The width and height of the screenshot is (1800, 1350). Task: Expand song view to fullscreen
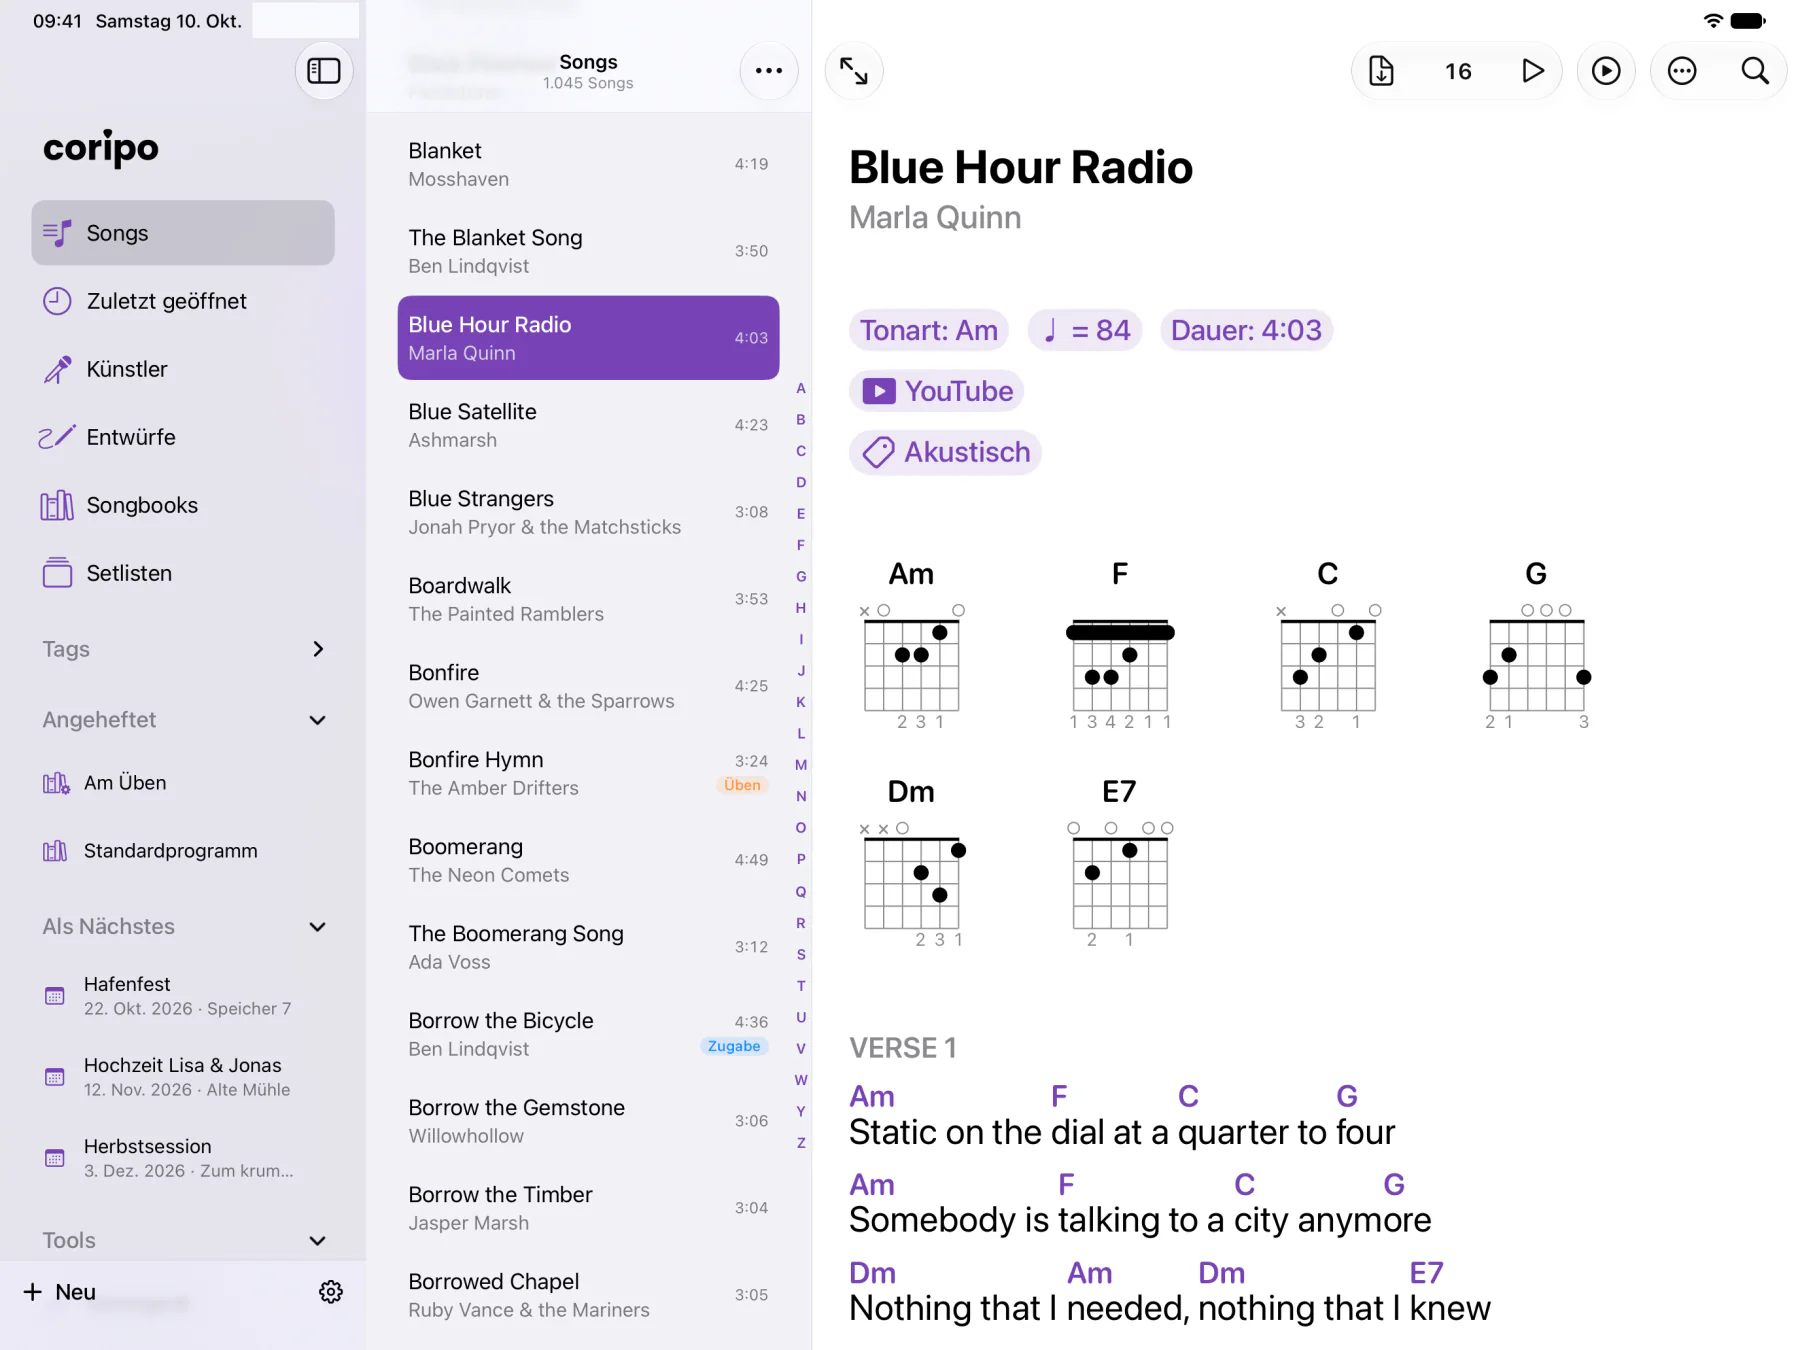click(x=854, y=71)
